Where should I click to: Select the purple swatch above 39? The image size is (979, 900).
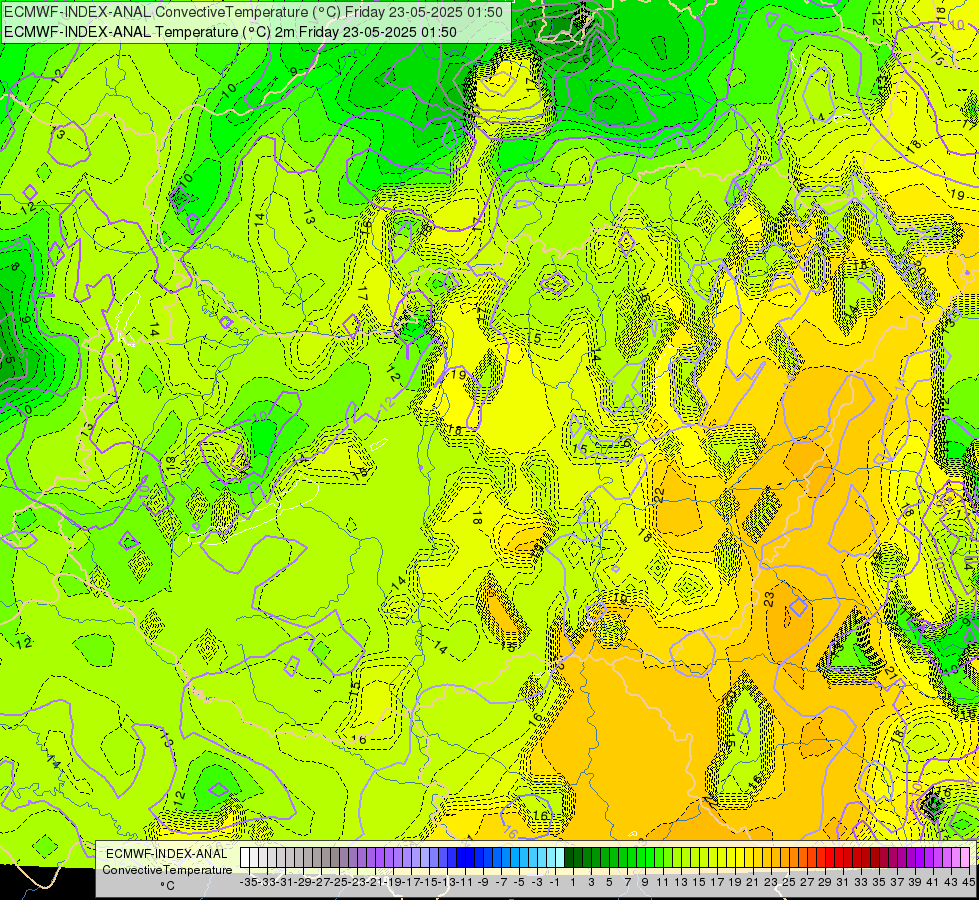coord(911,858)
